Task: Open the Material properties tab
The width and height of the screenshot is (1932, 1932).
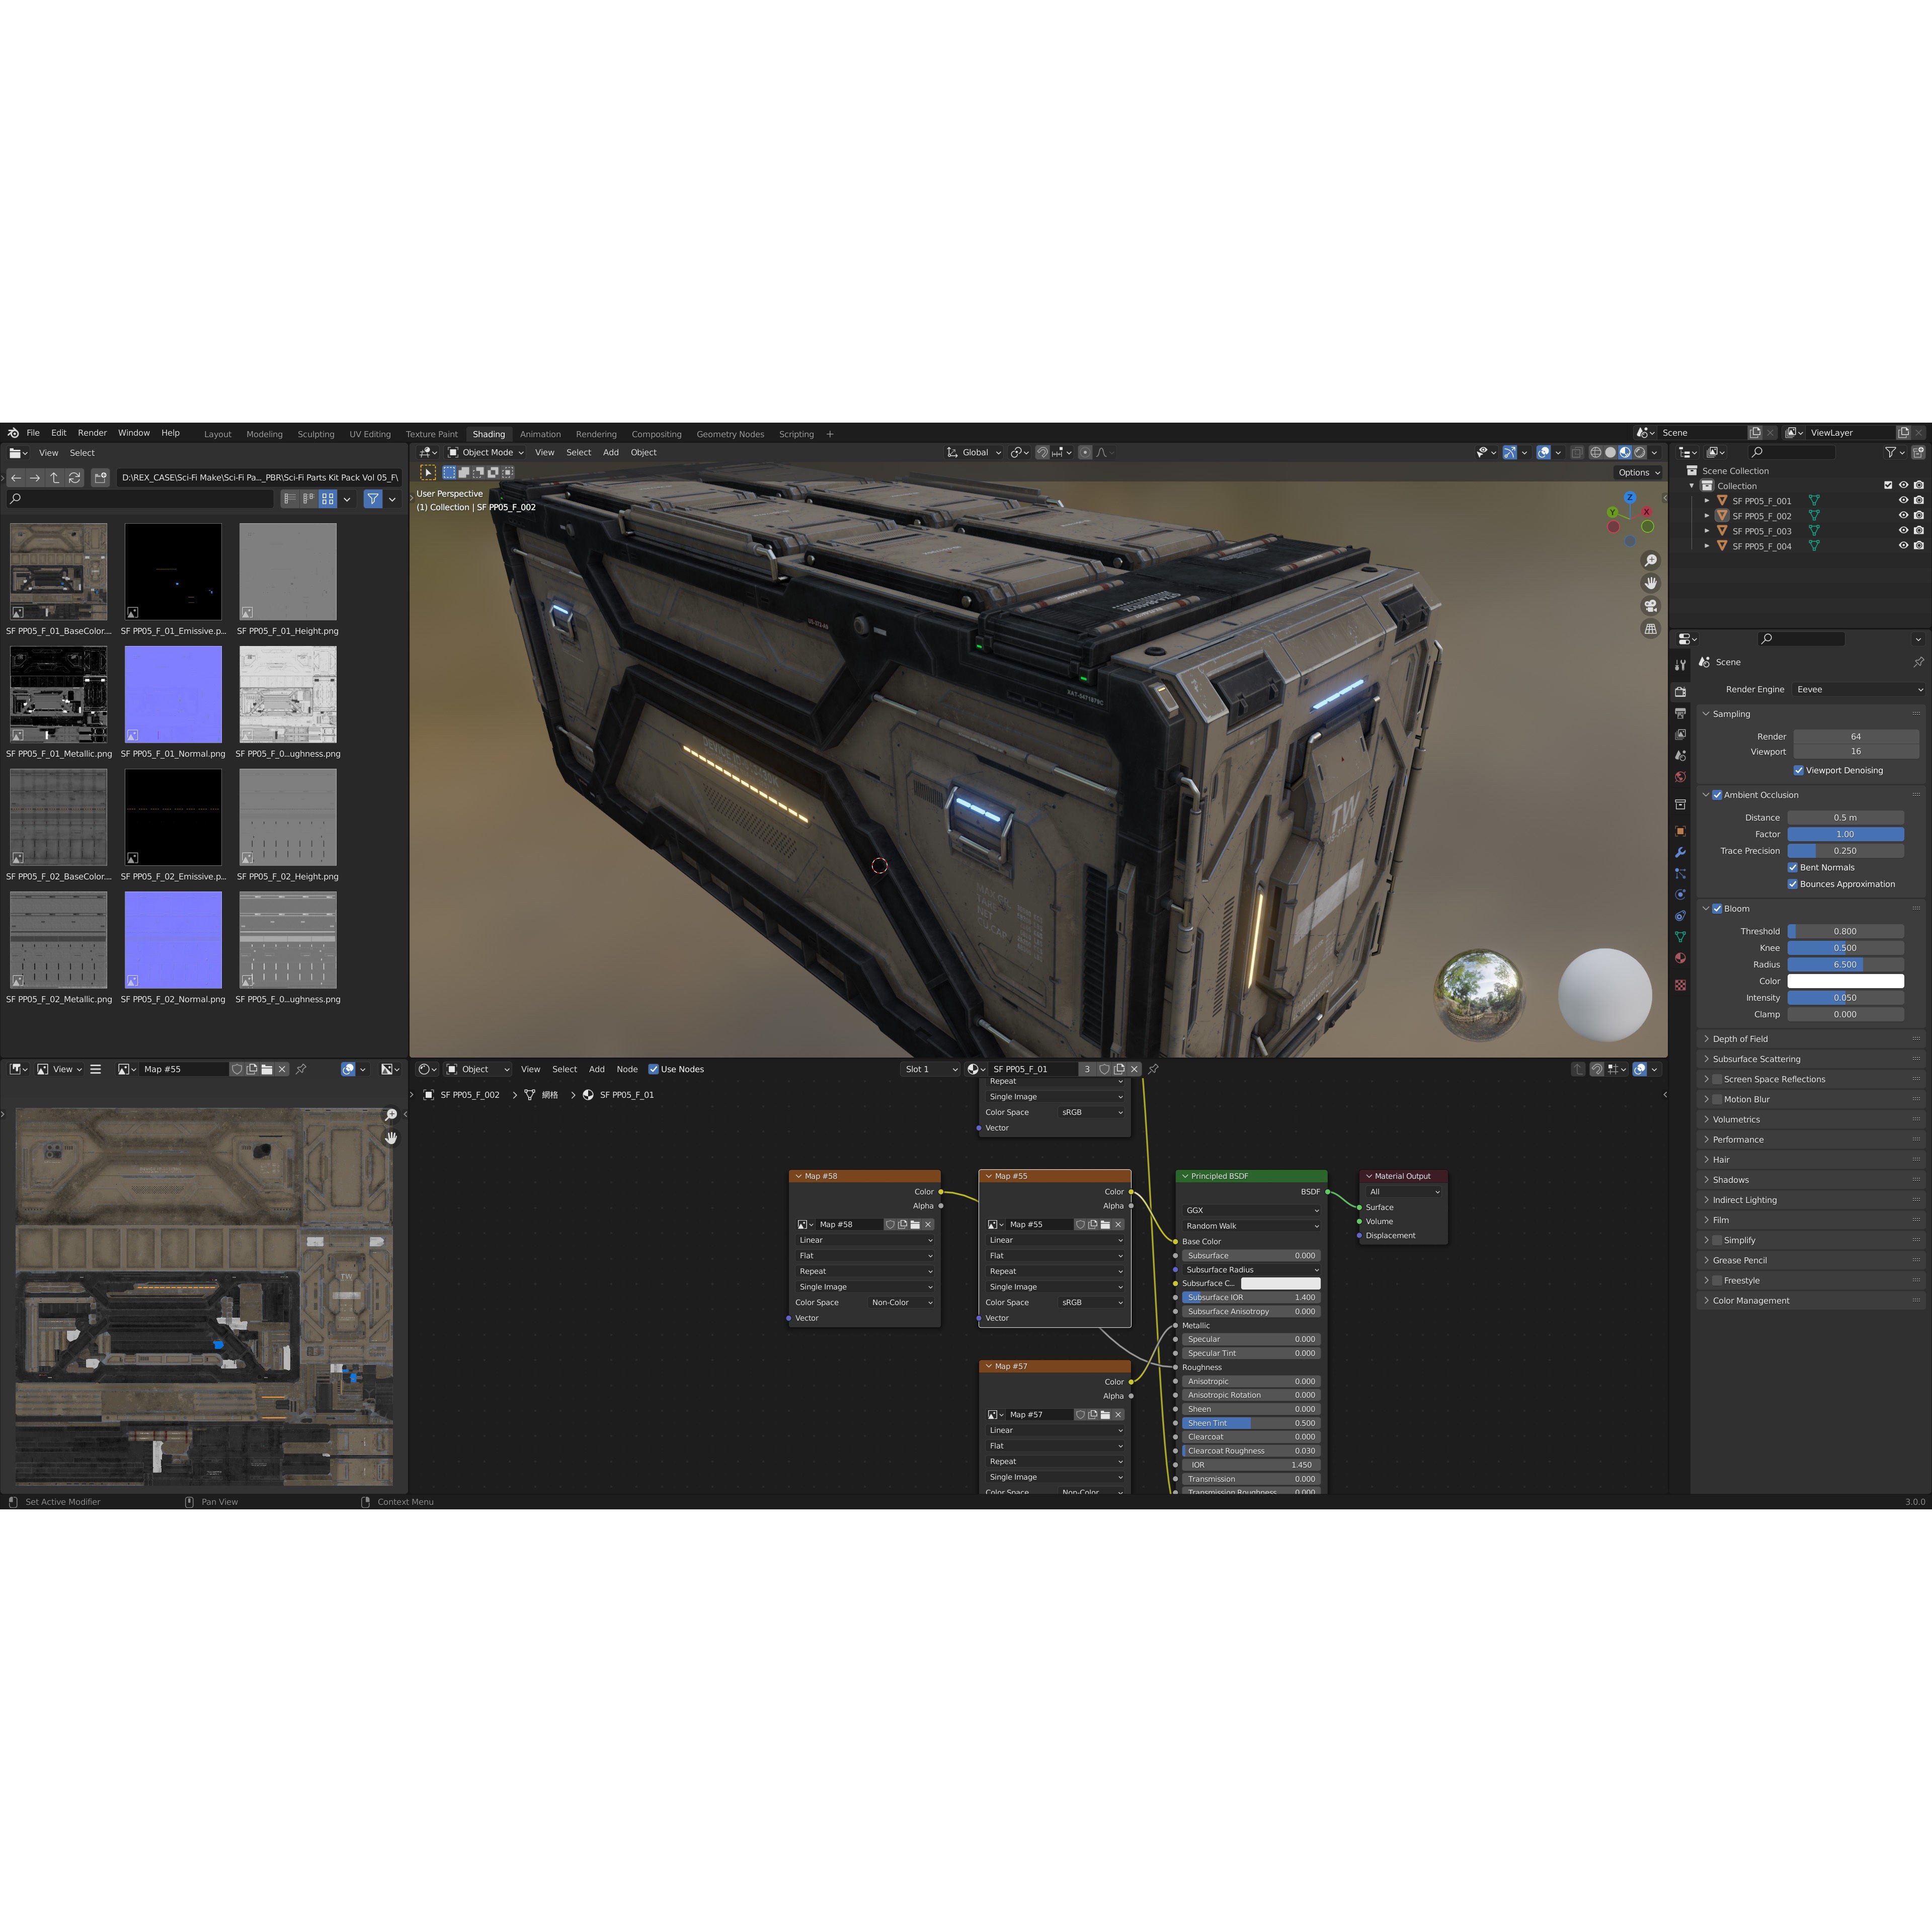Action: click(1680, 958)
